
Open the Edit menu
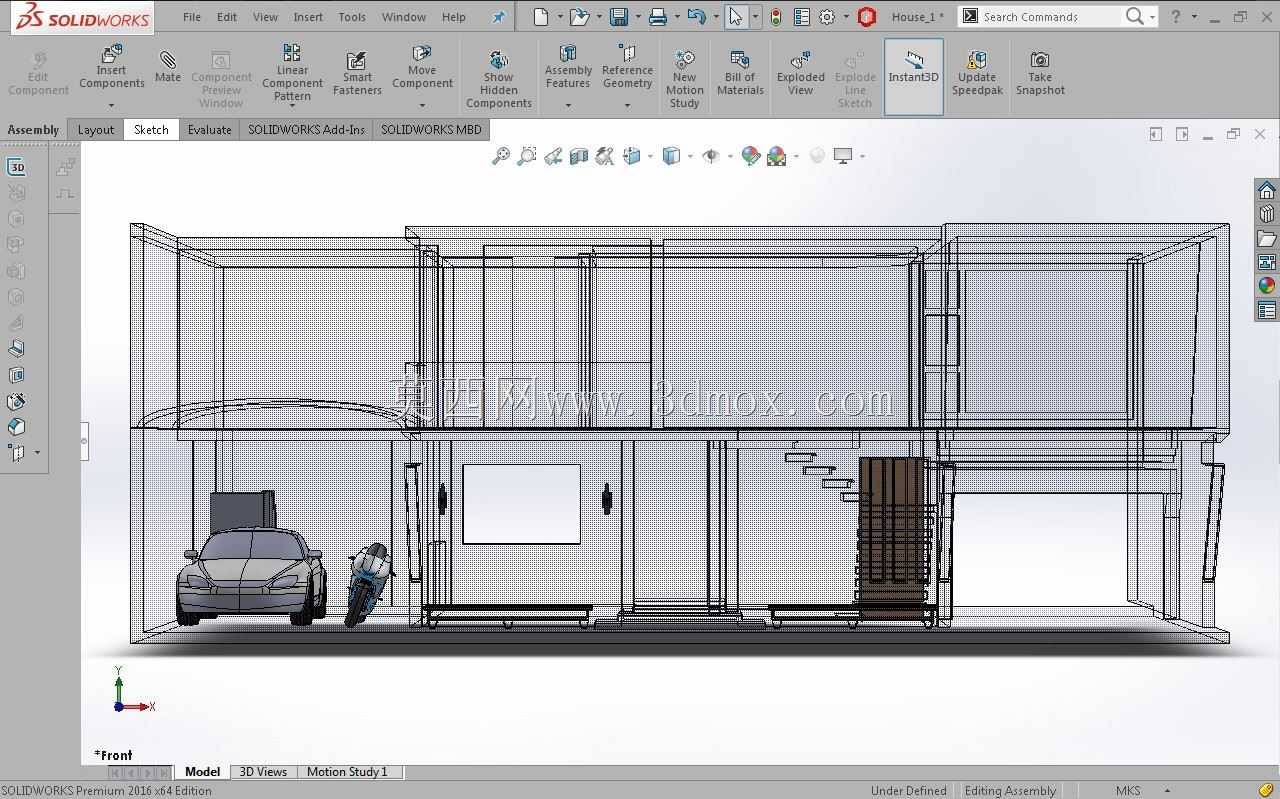point(227,17)
